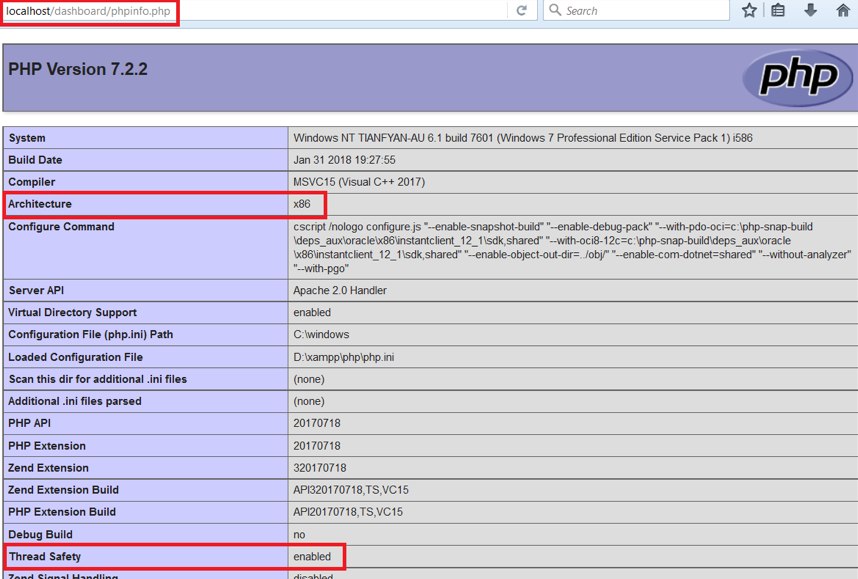Image resolution: width=858 pixels, height=579 pixels.
Task: Select 'D:\xampp\php\php.ini' value
Action: [344, 357]
